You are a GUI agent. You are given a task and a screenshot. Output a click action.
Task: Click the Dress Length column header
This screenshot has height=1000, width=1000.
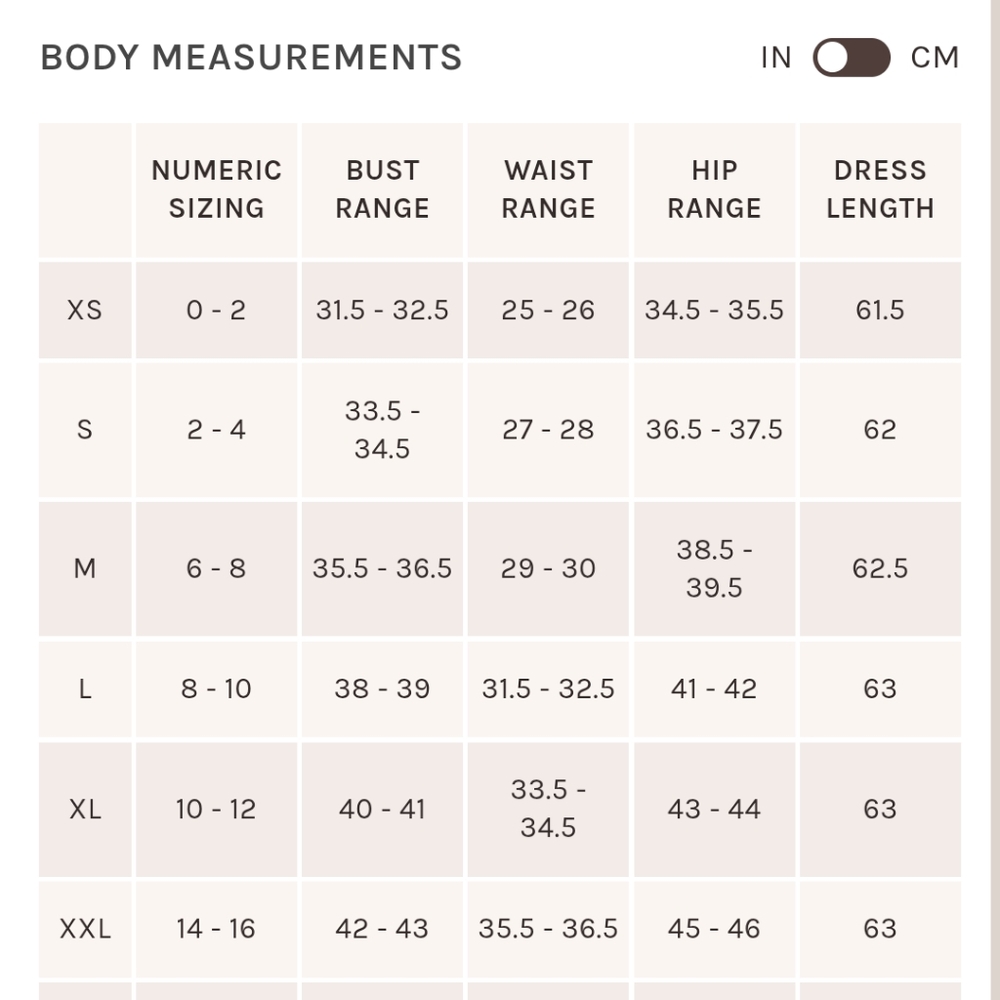coord(880,190)
